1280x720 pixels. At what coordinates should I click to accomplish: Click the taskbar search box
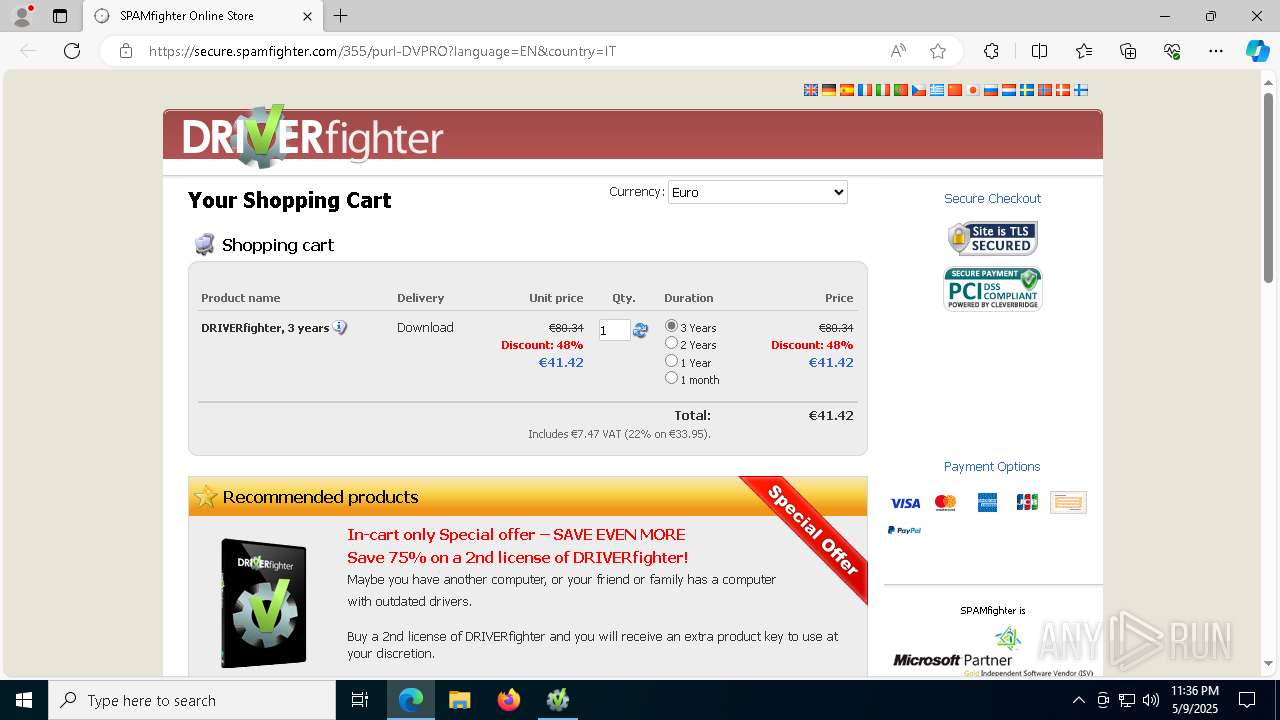click(192, 700)
